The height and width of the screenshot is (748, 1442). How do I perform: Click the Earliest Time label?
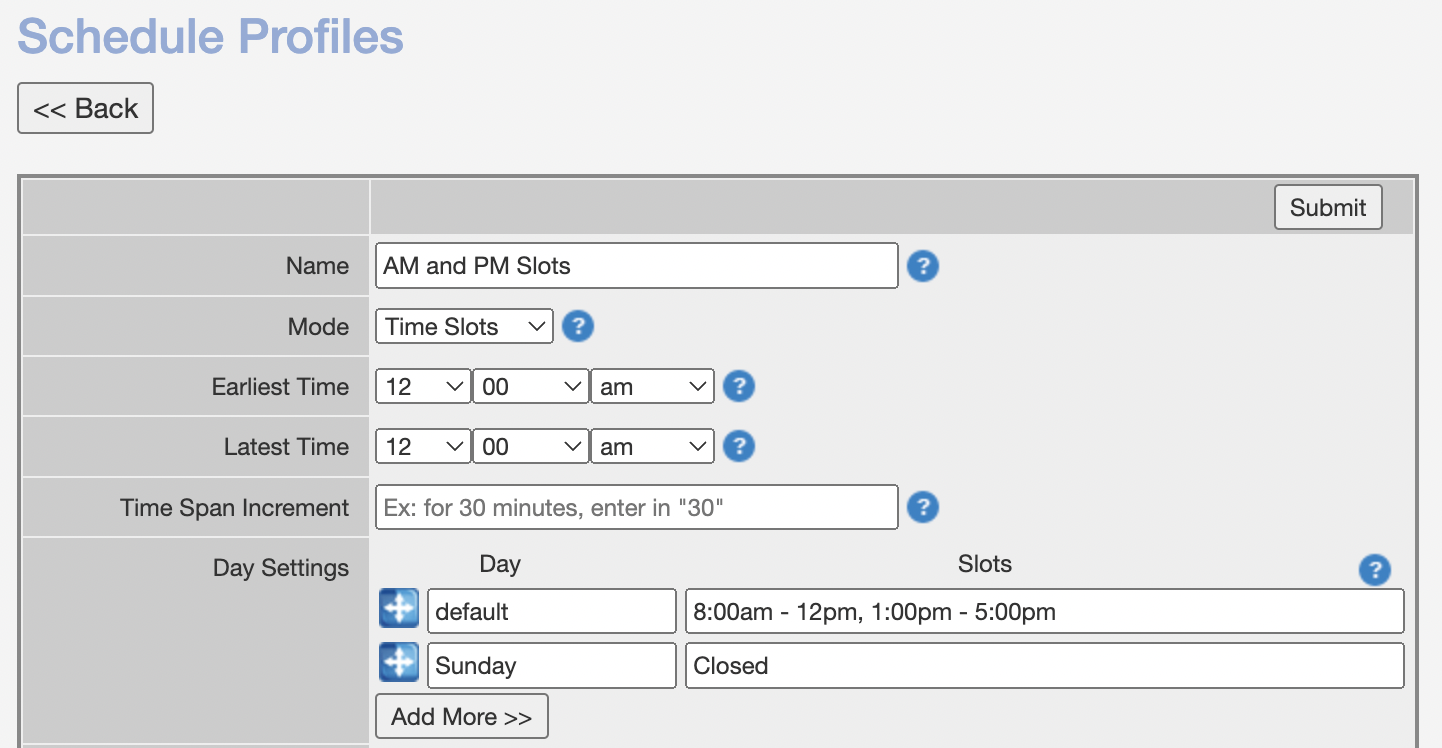280,387
